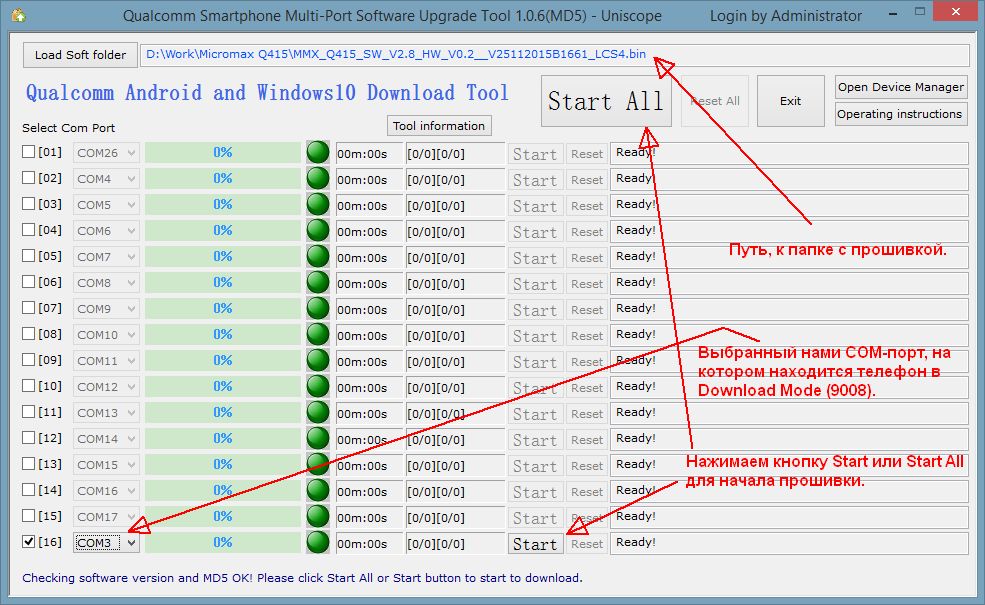Click the Reset button in row 03
The width and height of the screenshot is (985, 605).
[x=587, y=206]
